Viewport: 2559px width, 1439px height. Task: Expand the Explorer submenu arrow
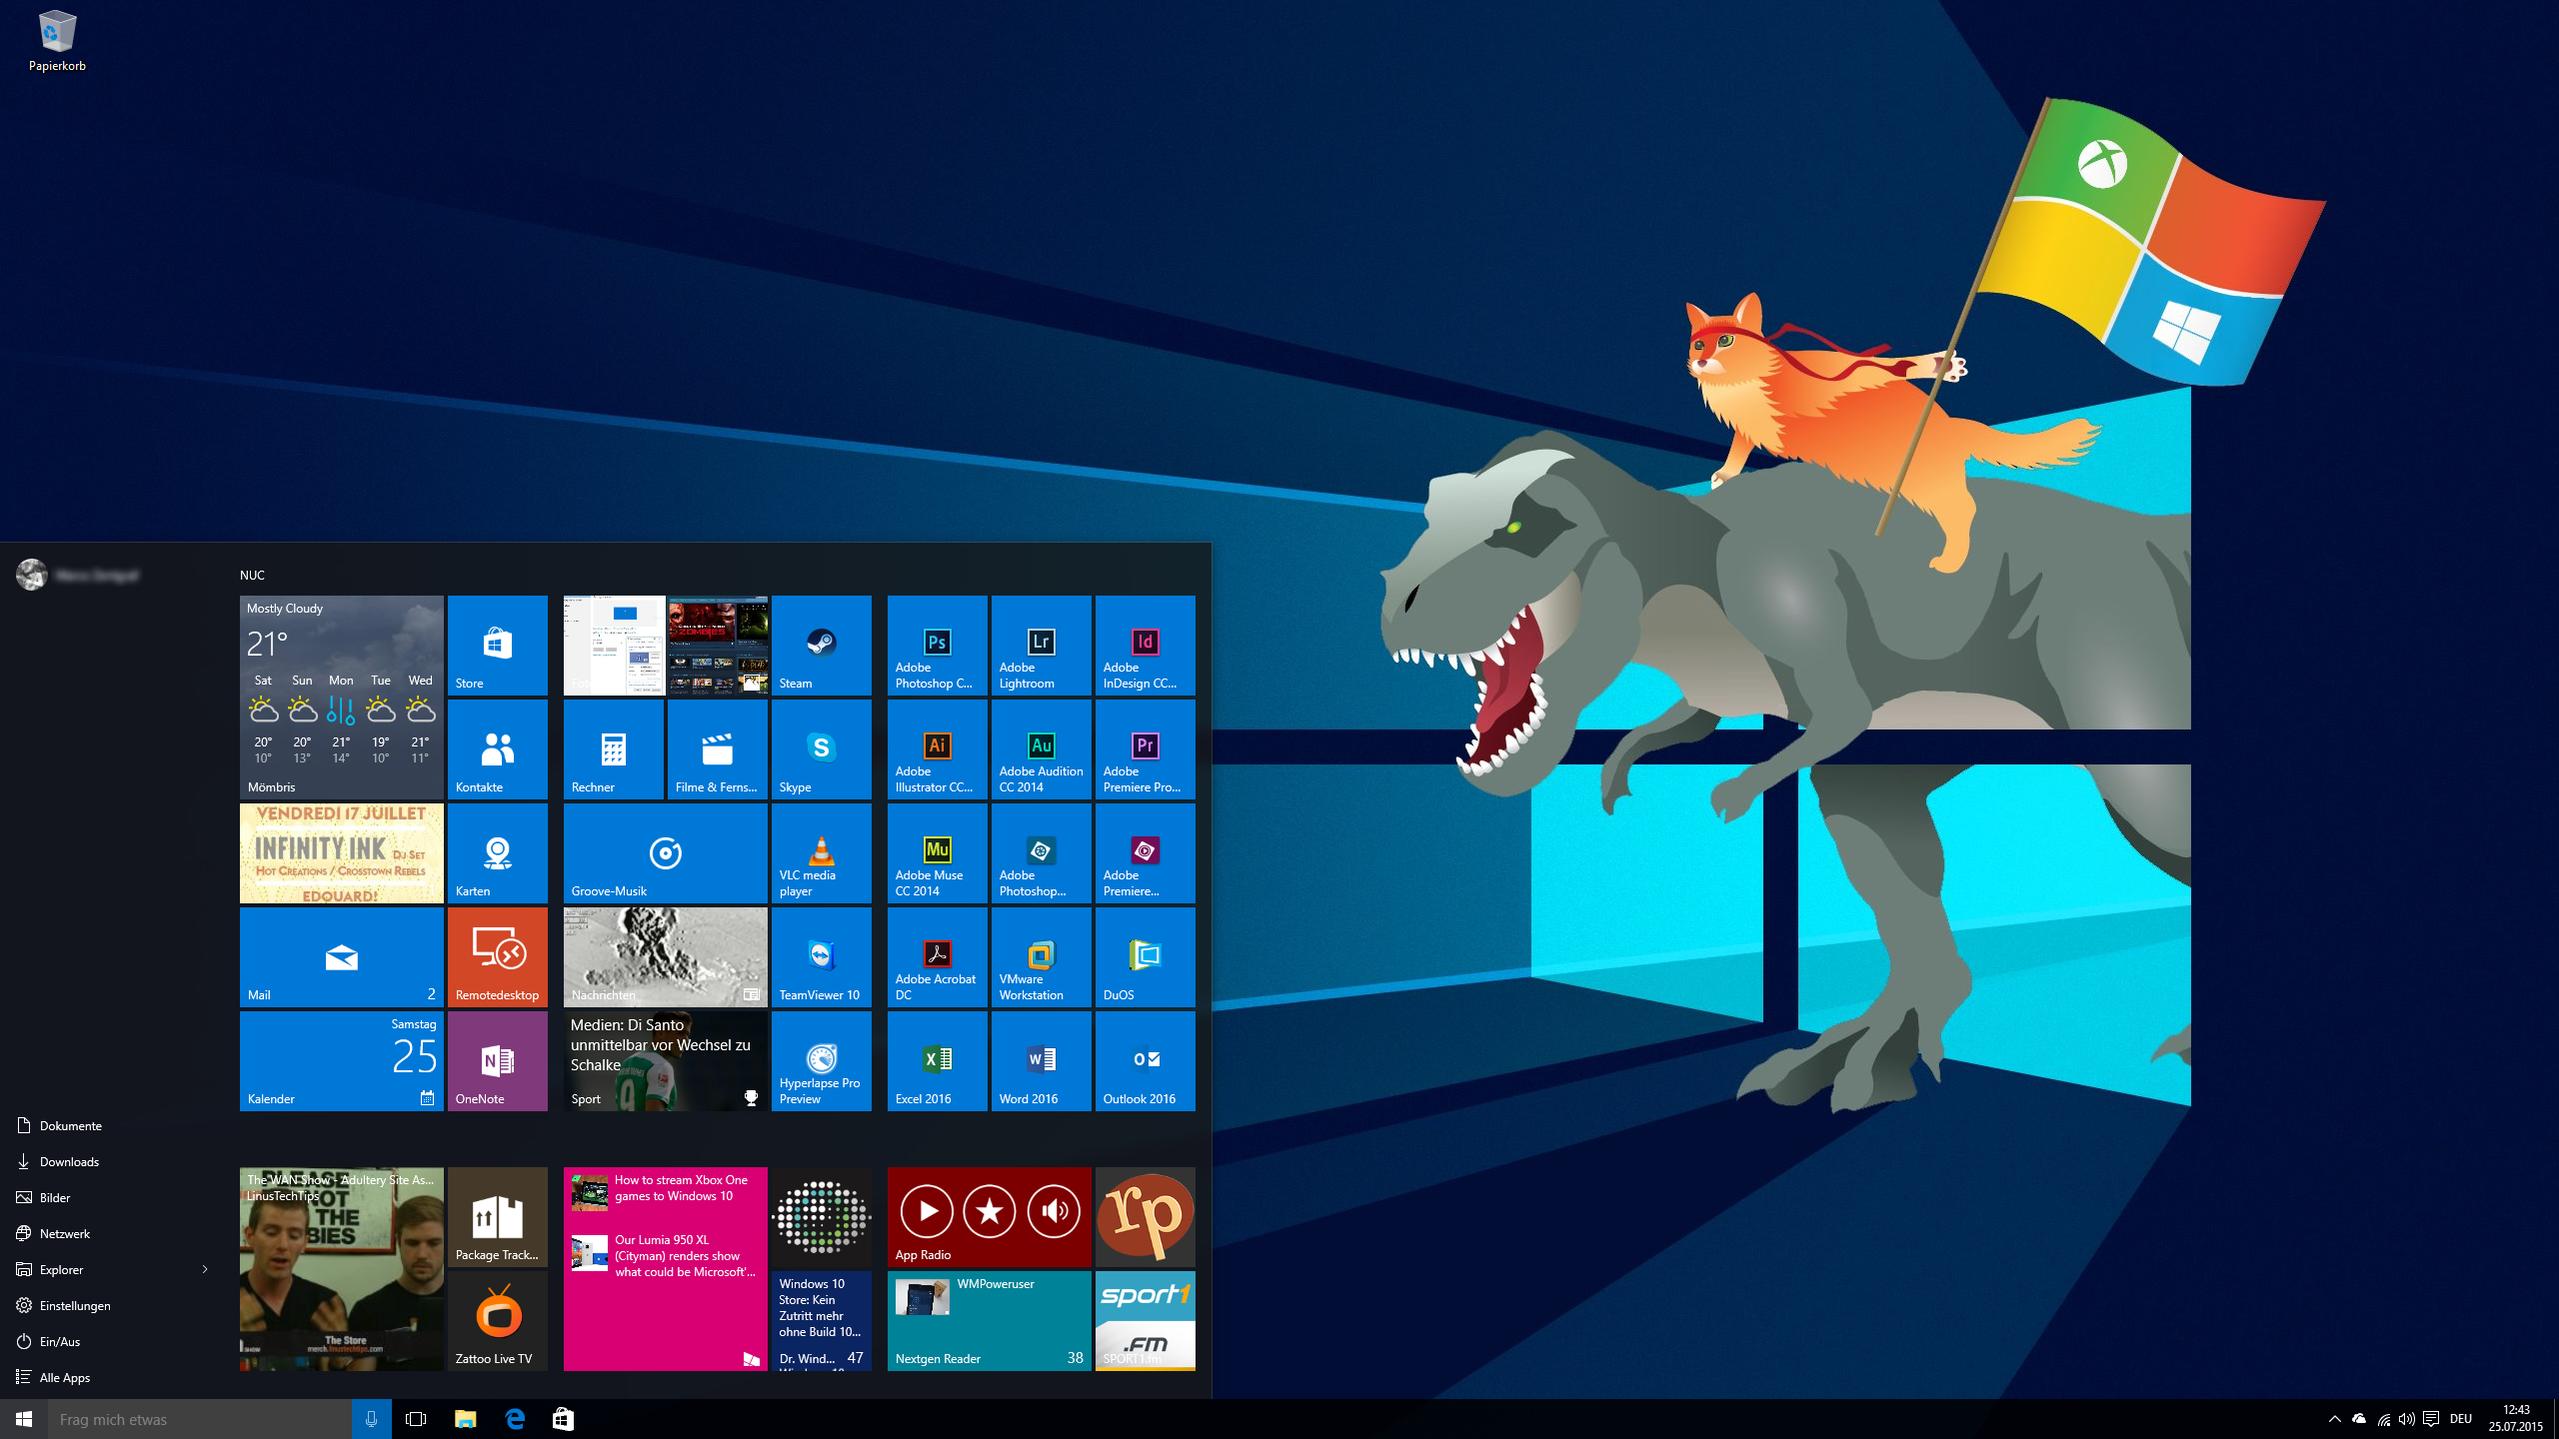205,1270
